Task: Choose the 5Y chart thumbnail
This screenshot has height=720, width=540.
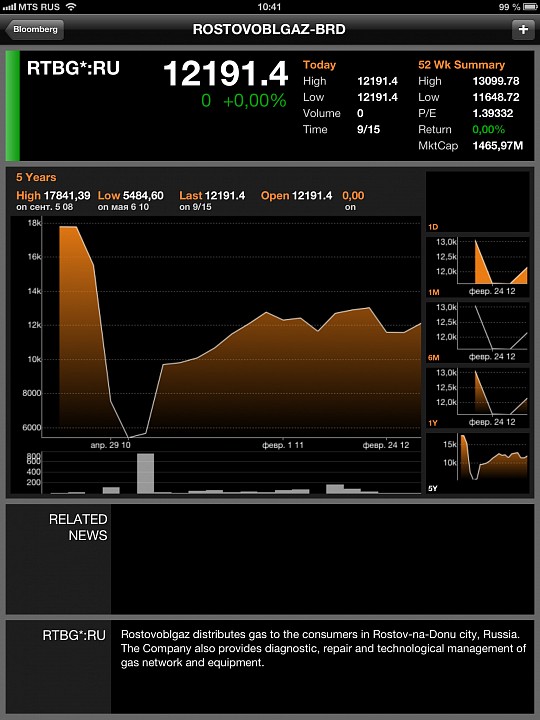Action: tap(478, 463)
